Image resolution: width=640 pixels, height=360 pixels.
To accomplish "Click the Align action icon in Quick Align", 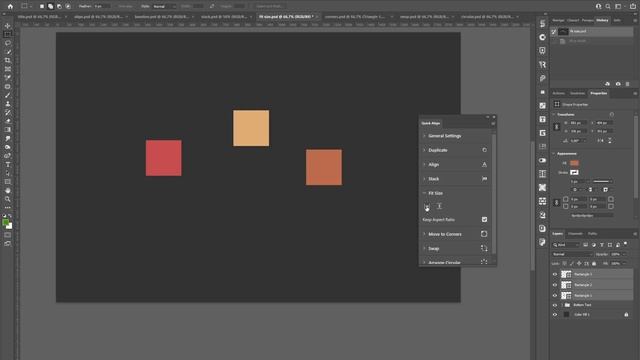I will click(484, 164).
